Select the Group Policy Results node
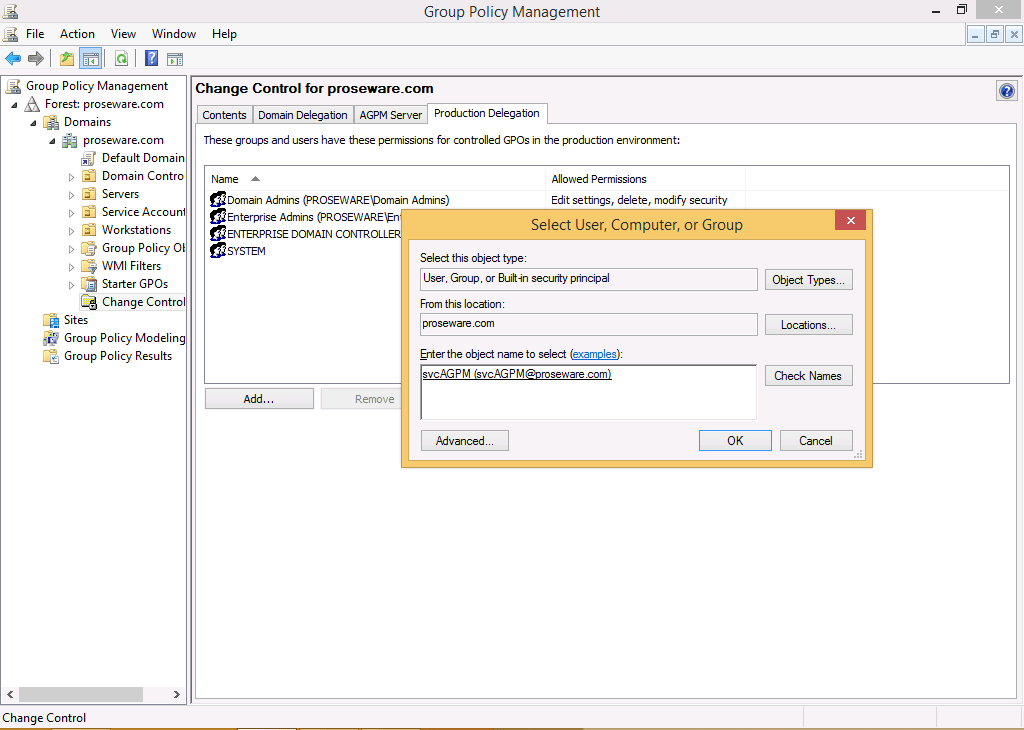The width and height of the screenshot is (1024, 730). pos(117,356)
